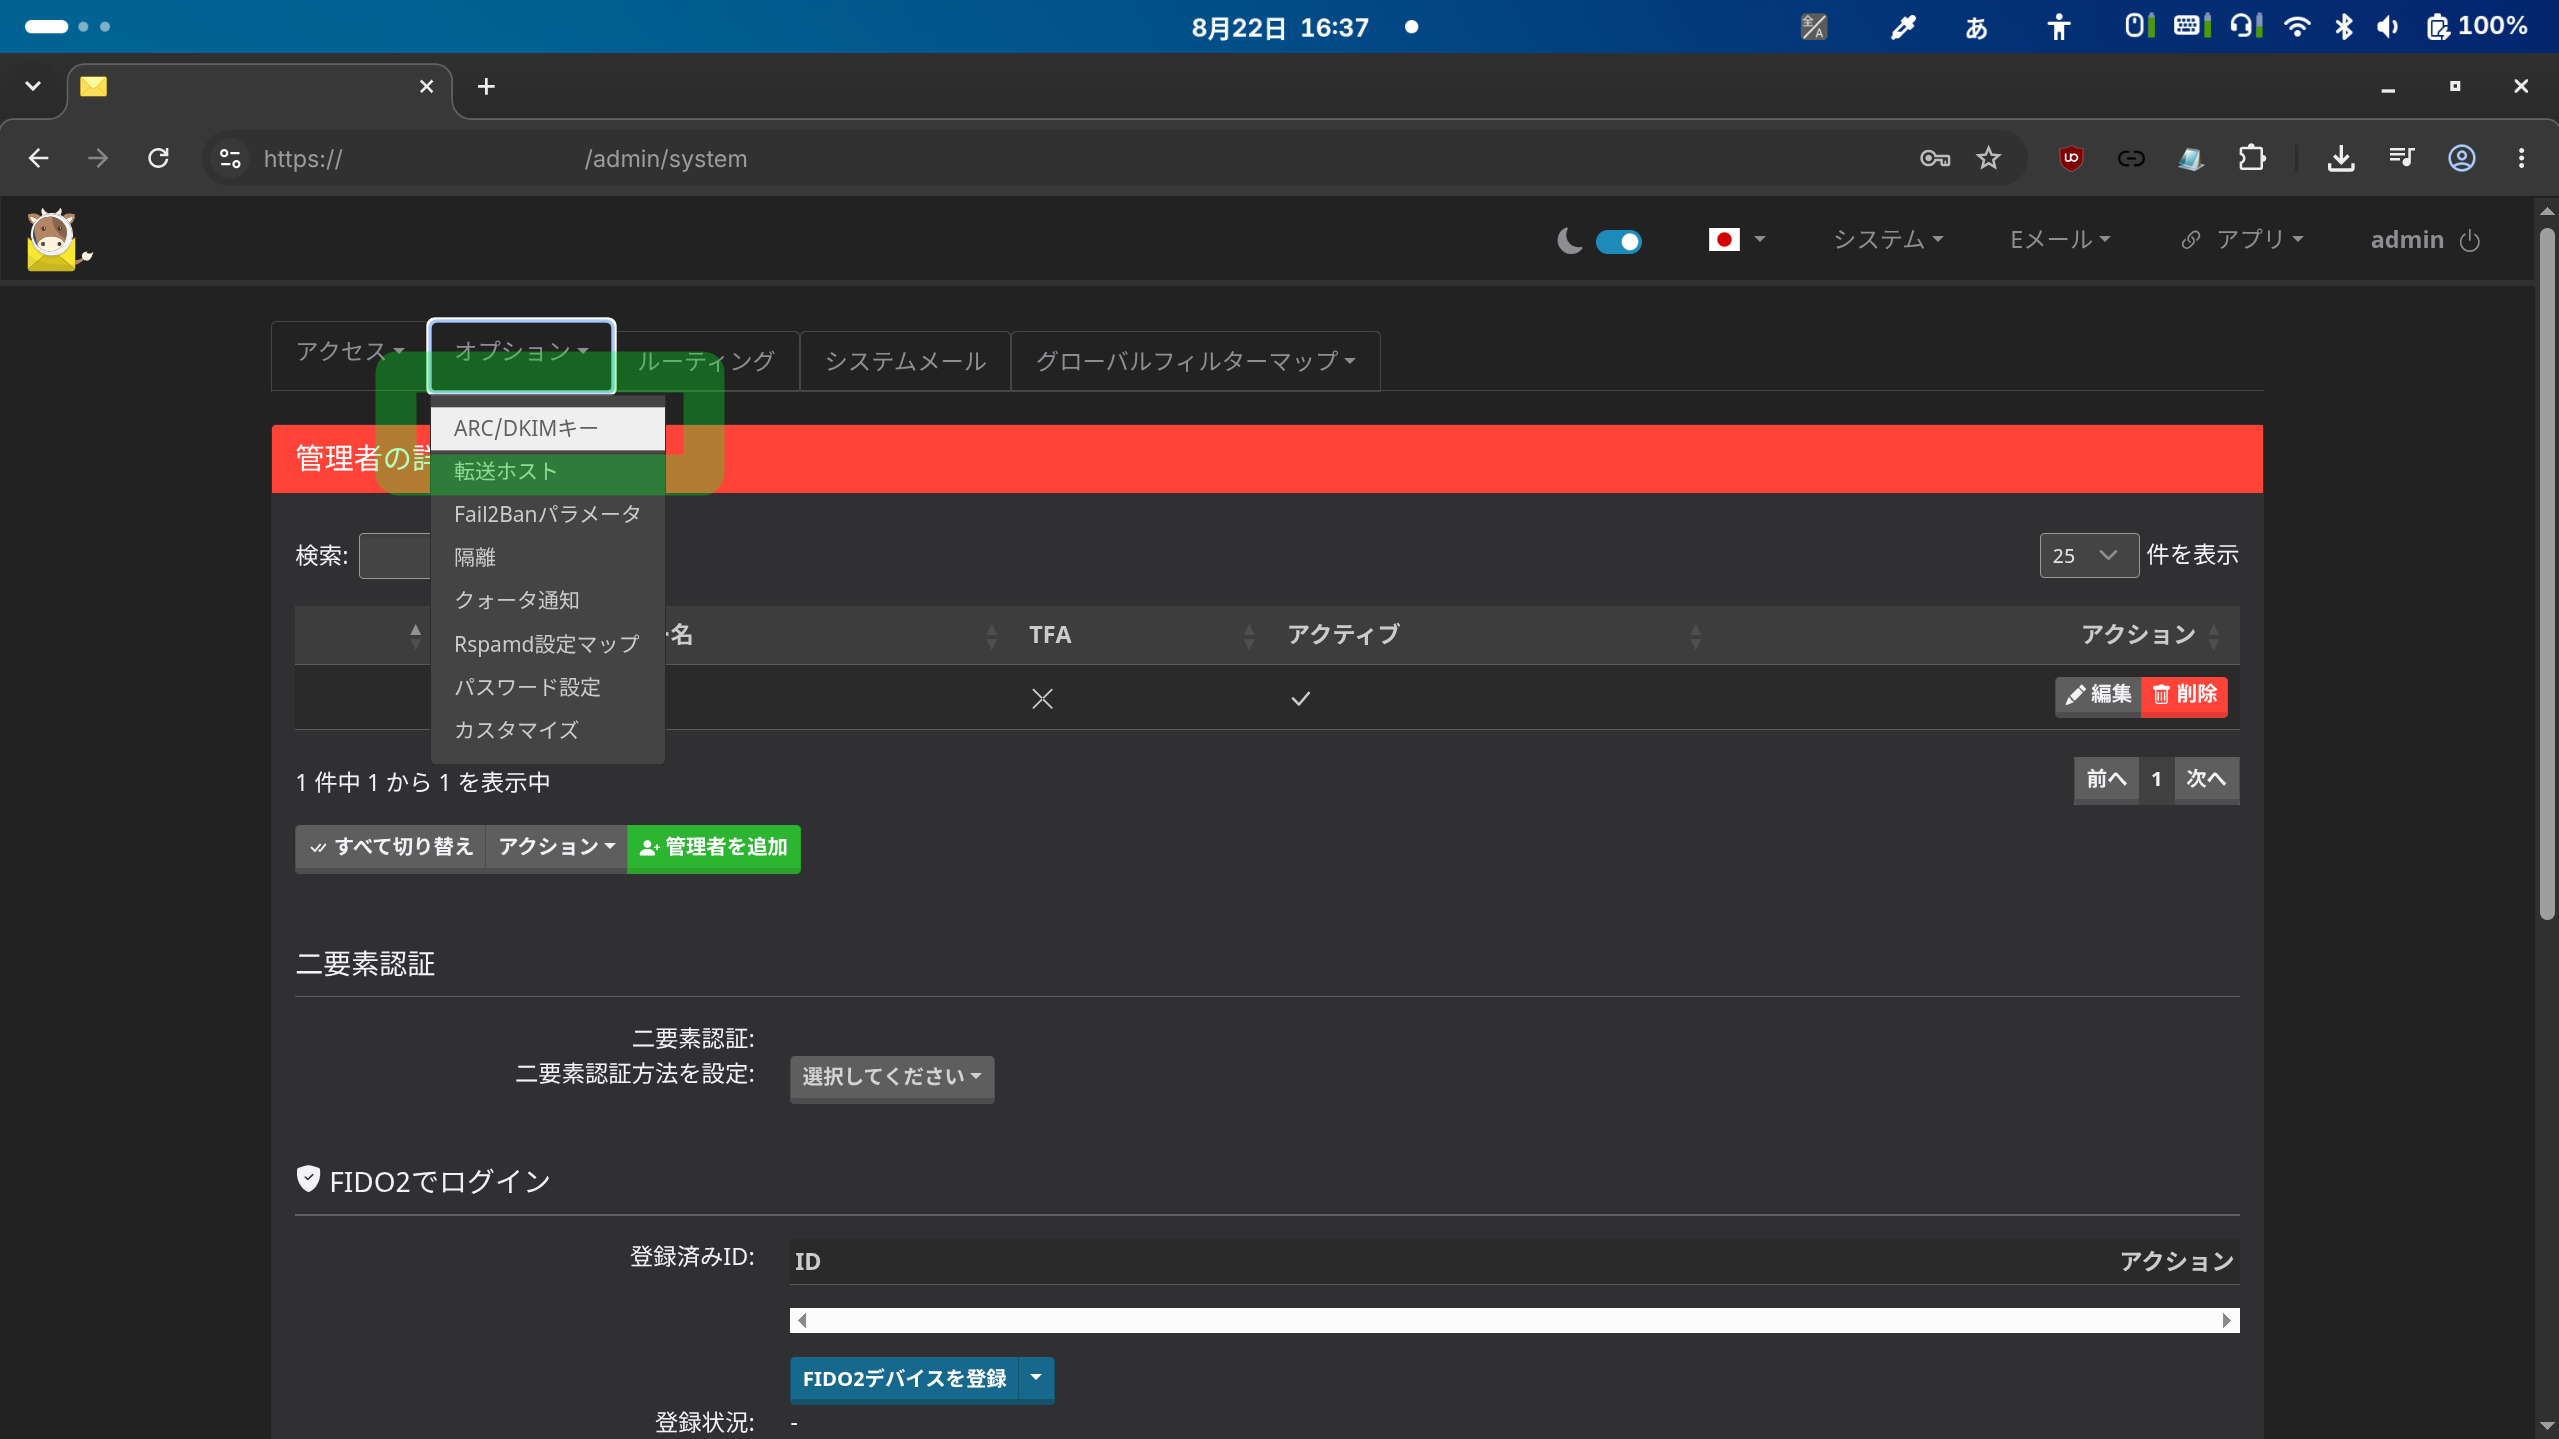2559x1439 pixels.
Task: Close the current browser tab
Action: pos(426,87)
